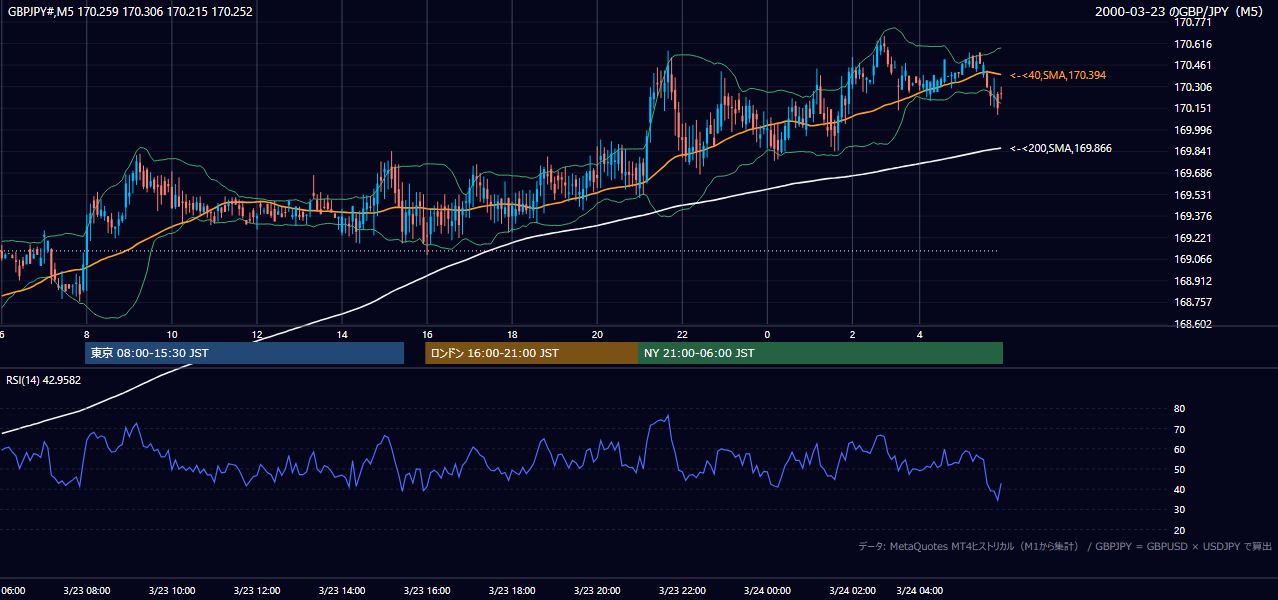Click price axis label 169.066
The width and height of the screenshot is (1278, 600).
[x=1194, y=259]
